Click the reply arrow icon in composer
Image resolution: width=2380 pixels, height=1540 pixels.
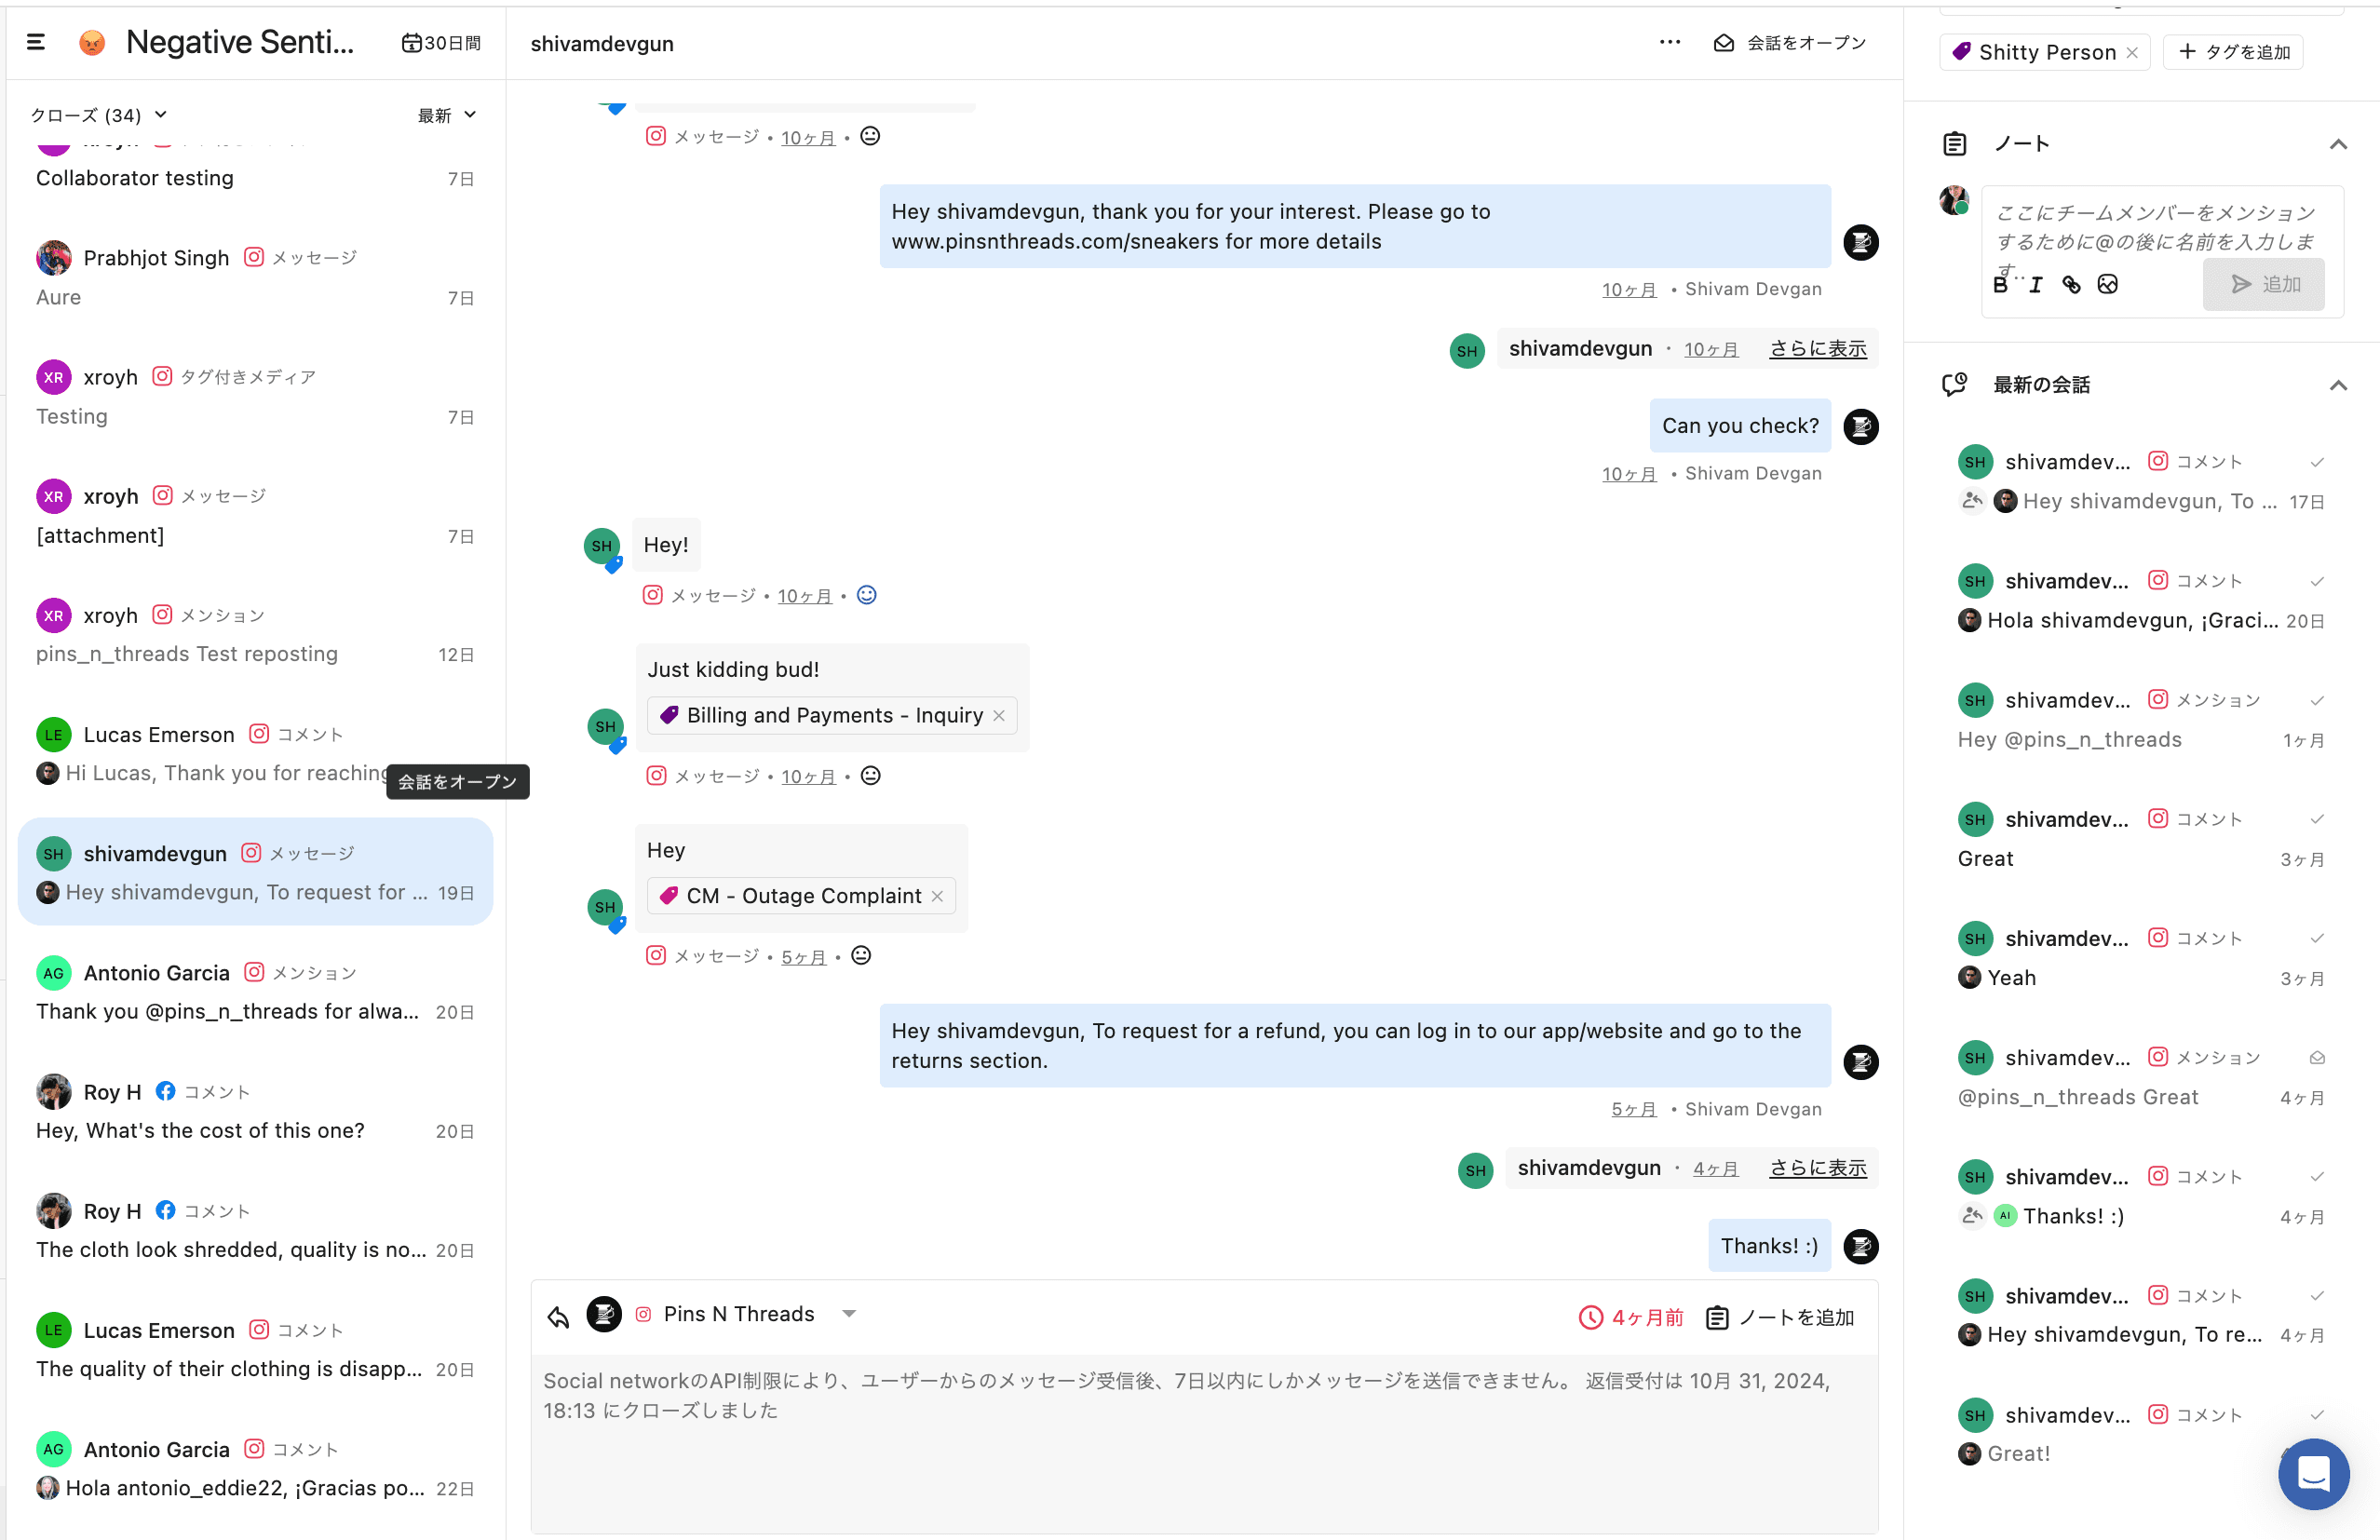coord(558,1317)
